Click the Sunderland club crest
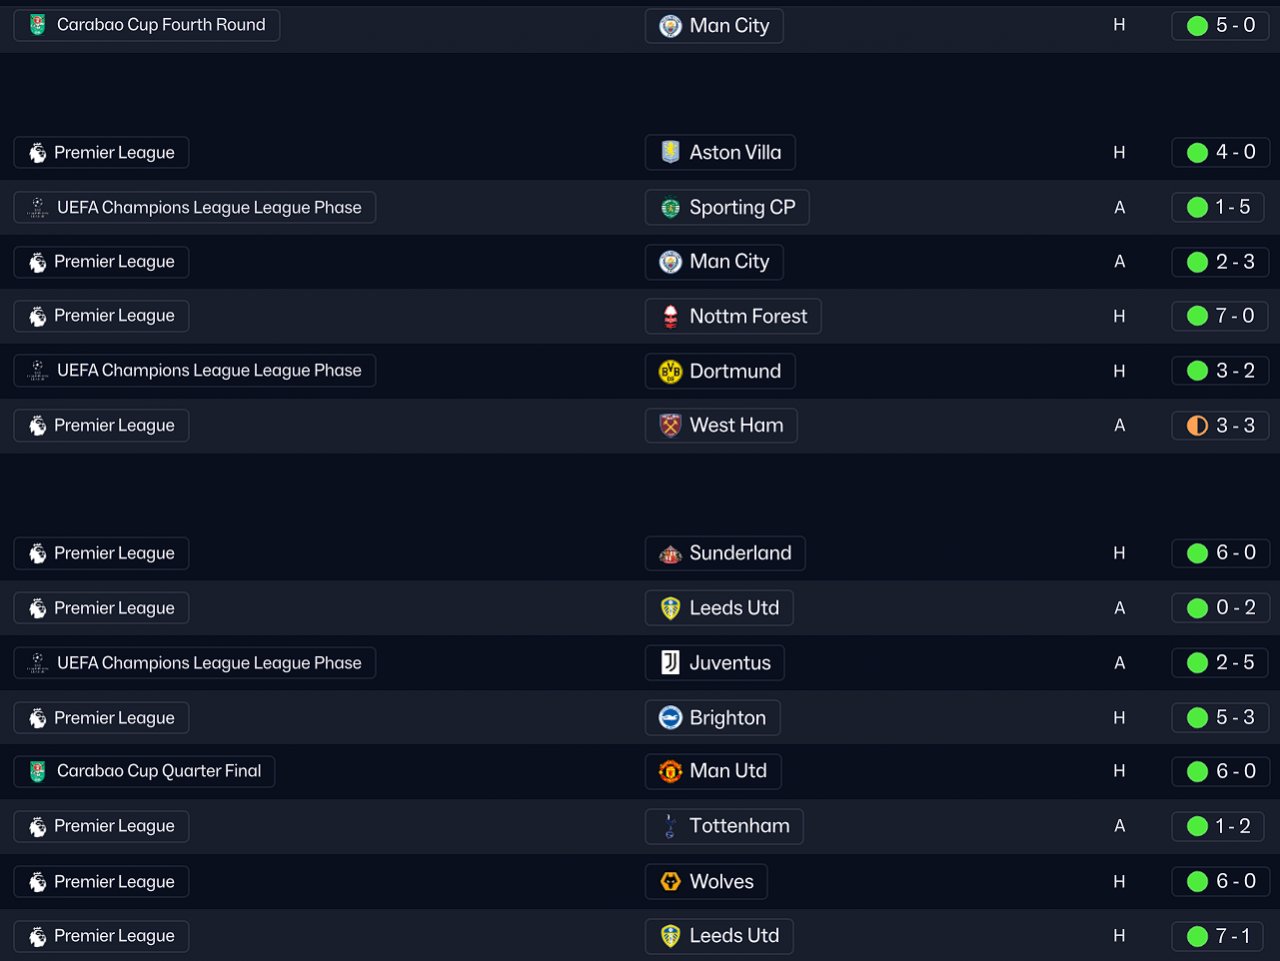This screenshot has height=961, width=1280. click(670, 553)
